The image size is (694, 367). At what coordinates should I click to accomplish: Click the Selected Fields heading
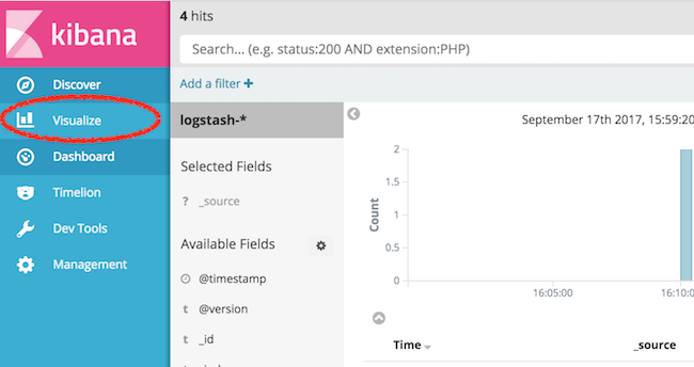226,166
